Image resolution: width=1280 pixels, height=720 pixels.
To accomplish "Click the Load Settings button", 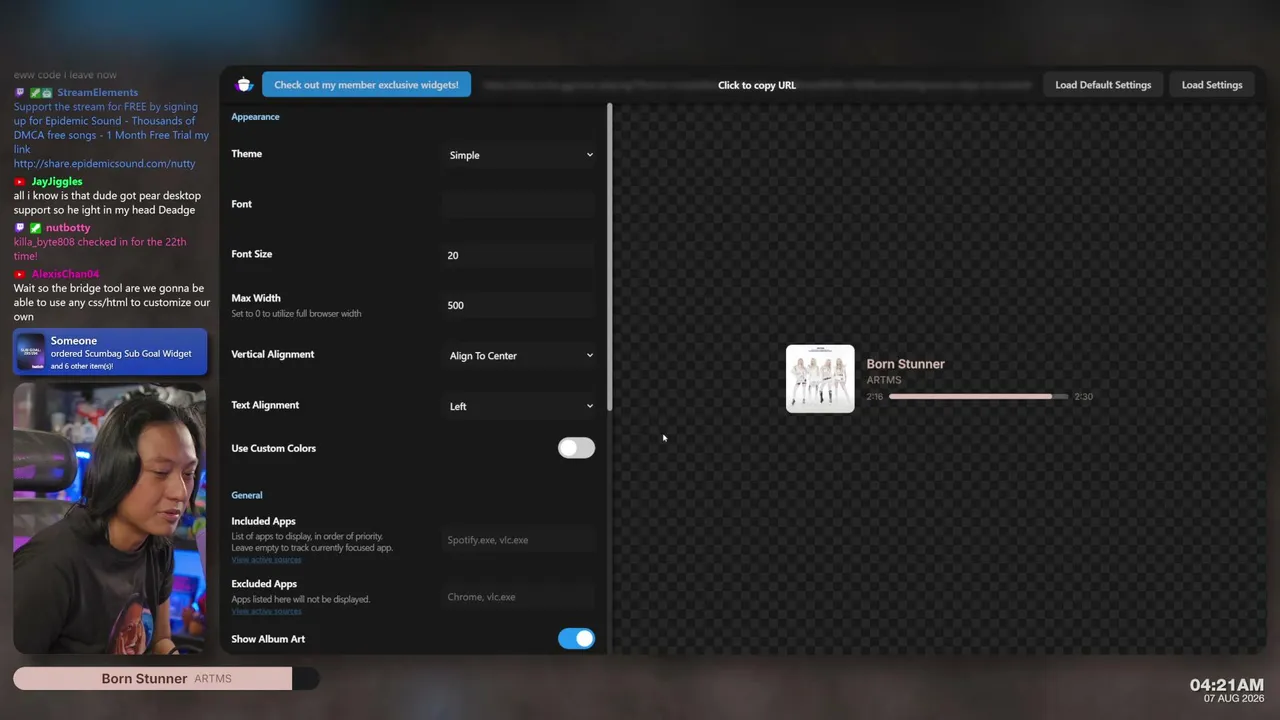I will [x=1212, y=85].
